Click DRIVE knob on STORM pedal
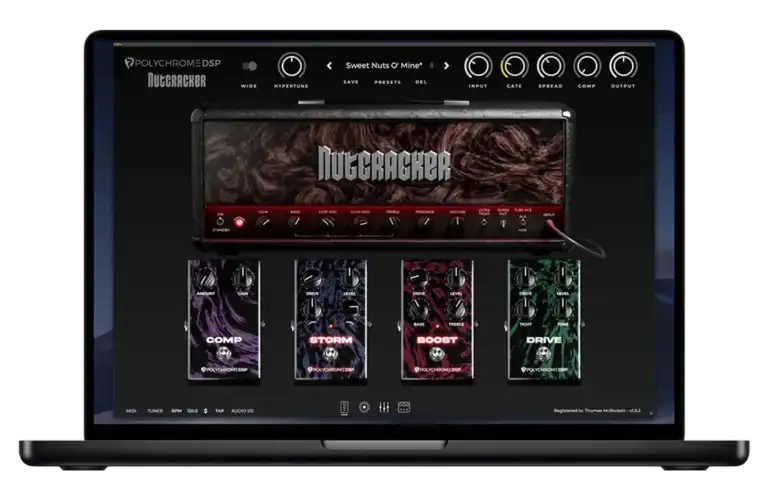This screenshot has width=768, height=500. pos(312,279)
